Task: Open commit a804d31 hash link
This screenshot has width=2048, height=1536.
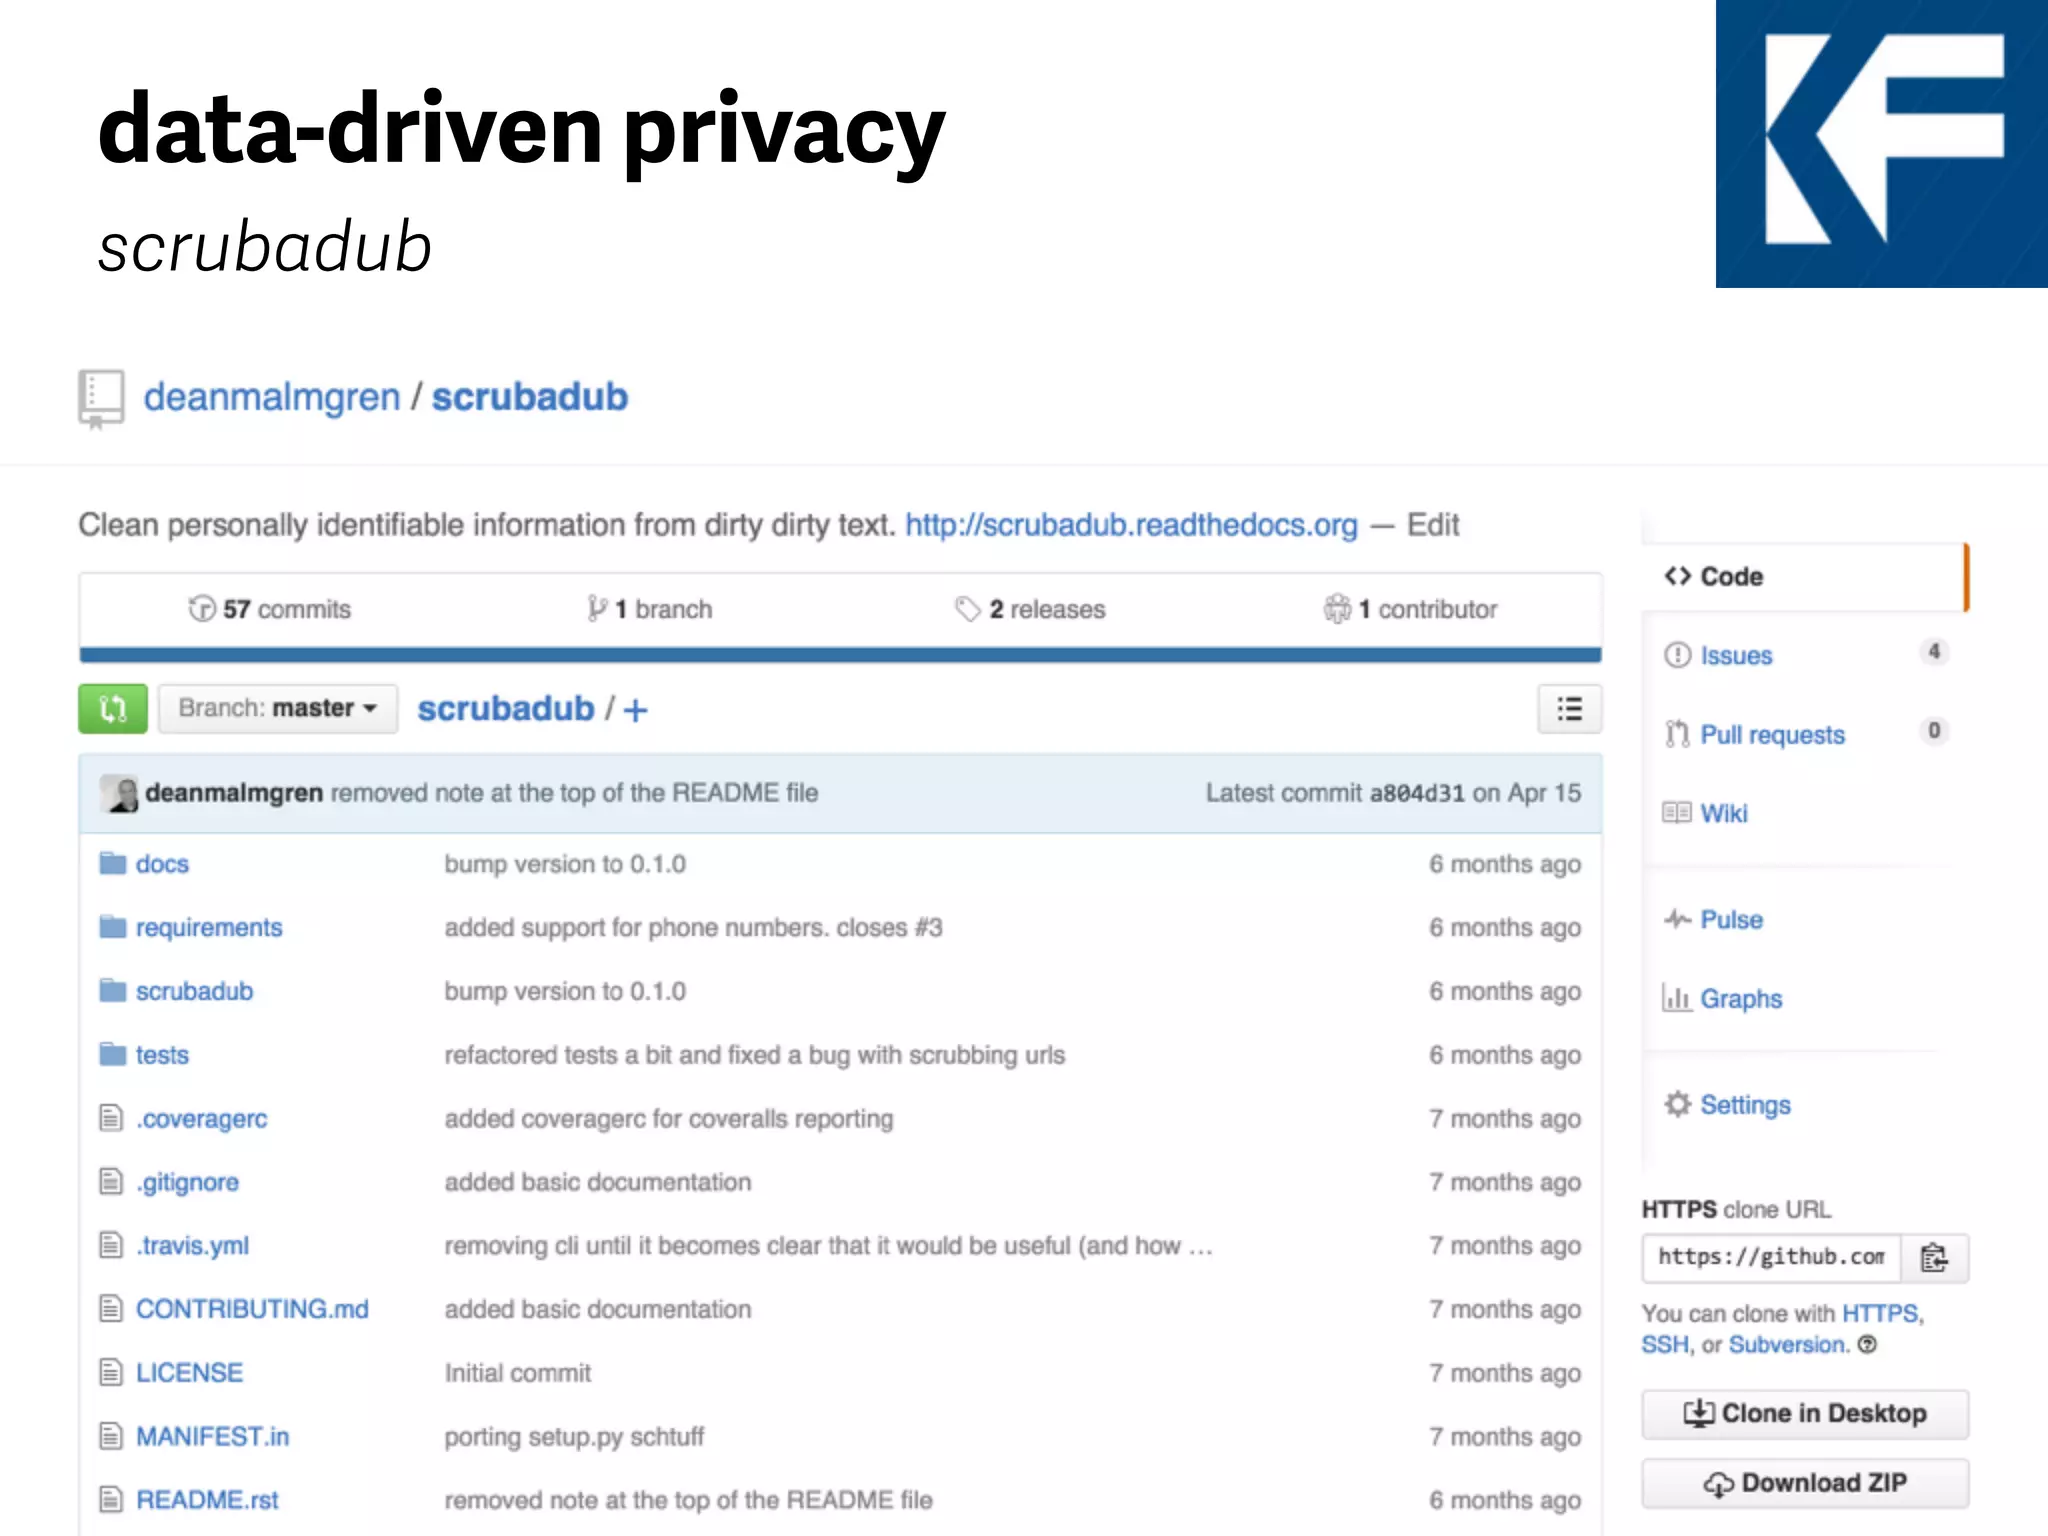Action: tap(1417, 793)
